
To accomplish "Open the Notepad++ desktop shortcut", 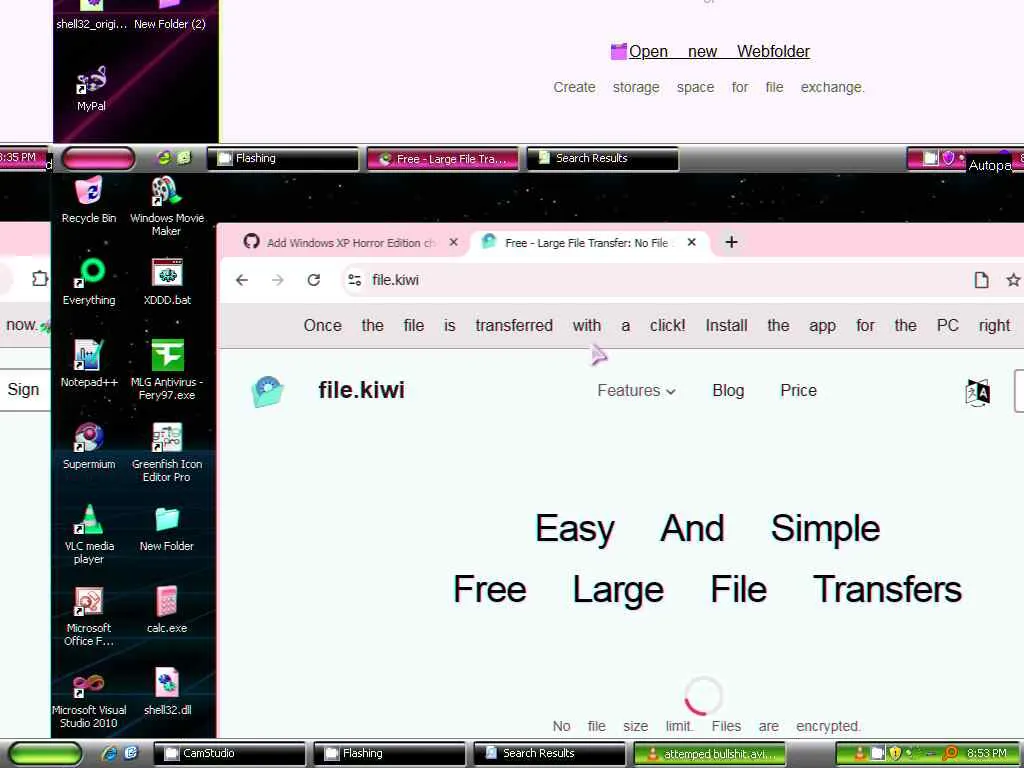I will point(89,363).
